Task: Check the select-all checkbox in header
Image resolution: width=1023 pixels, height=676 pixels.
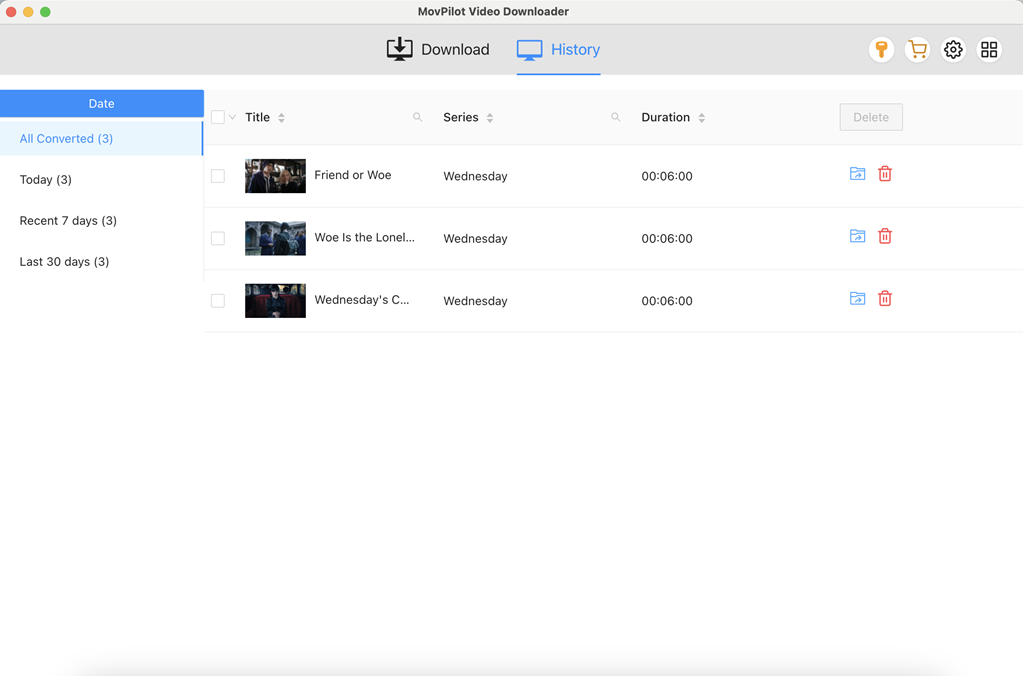Action: pyautogui.click(x=216, y=116)
